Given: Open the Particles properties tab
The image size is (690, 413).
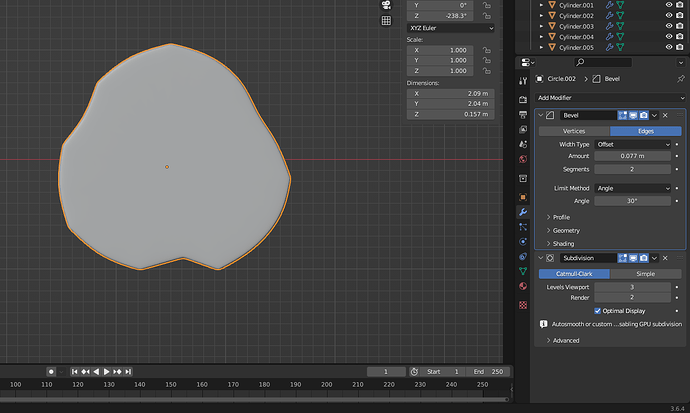Looking at the screenshot, I should click(523, 227).
